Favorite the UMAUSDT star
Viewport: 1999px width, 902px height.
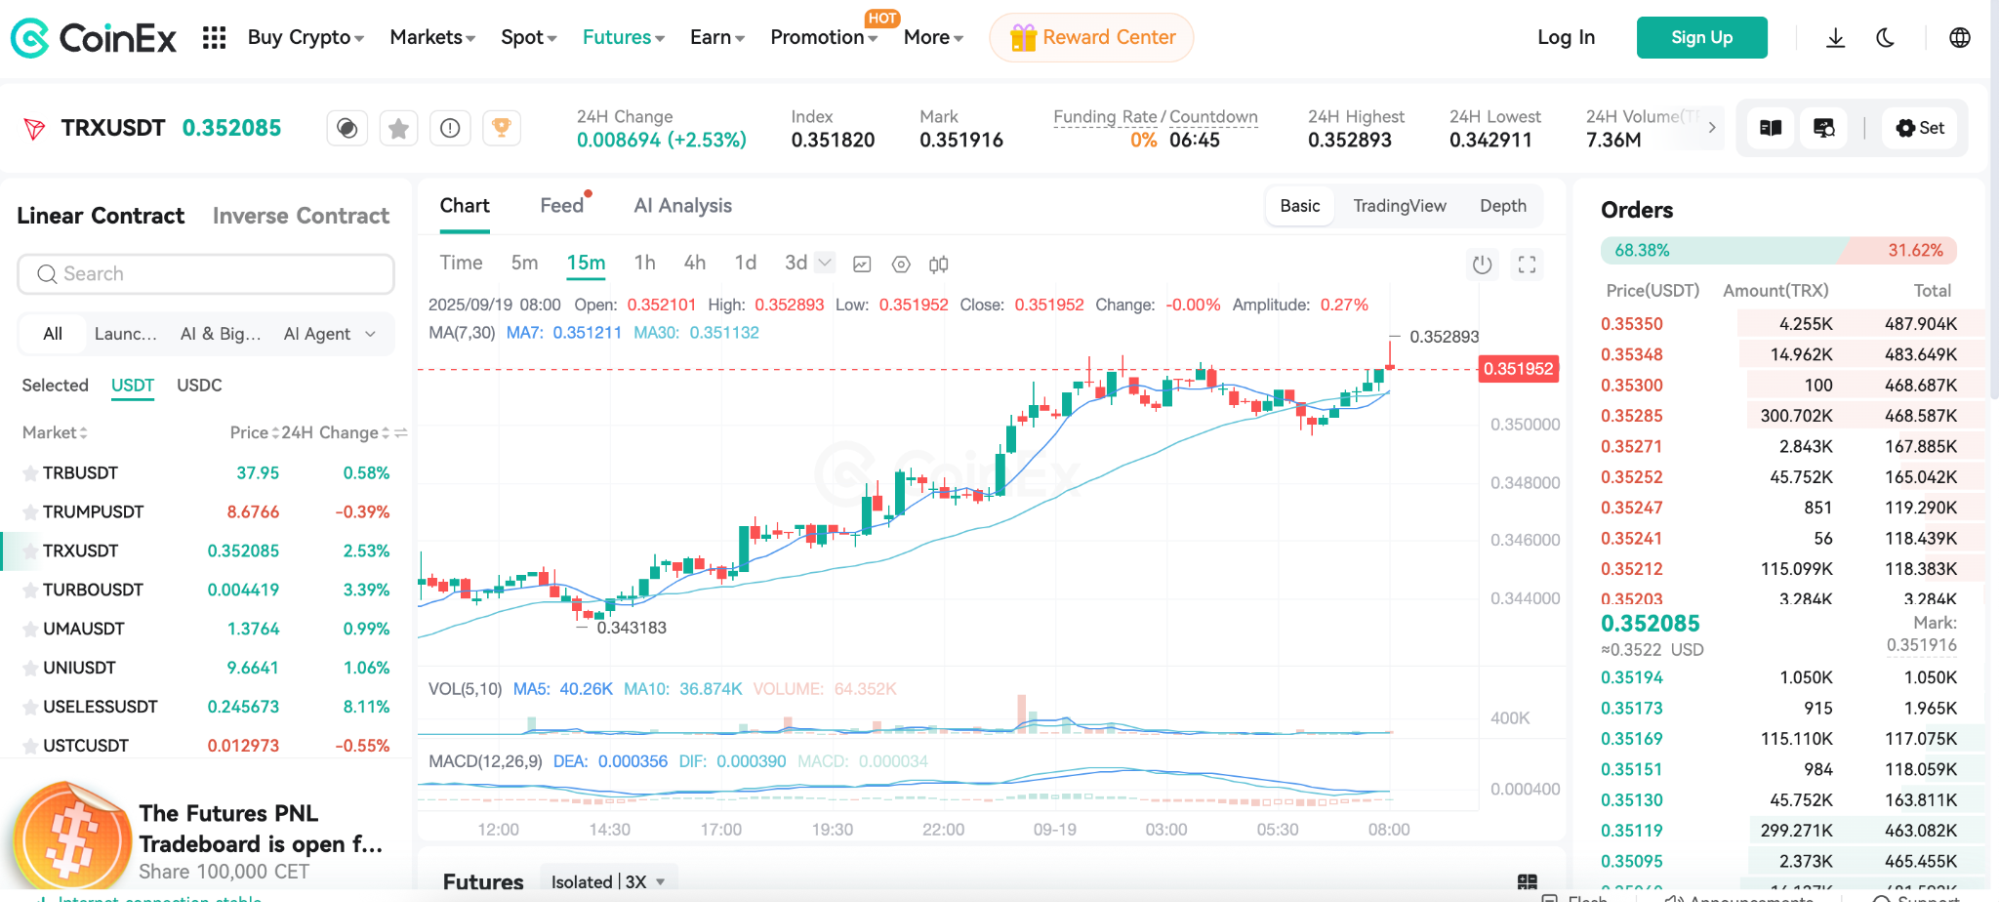[30, 629]
